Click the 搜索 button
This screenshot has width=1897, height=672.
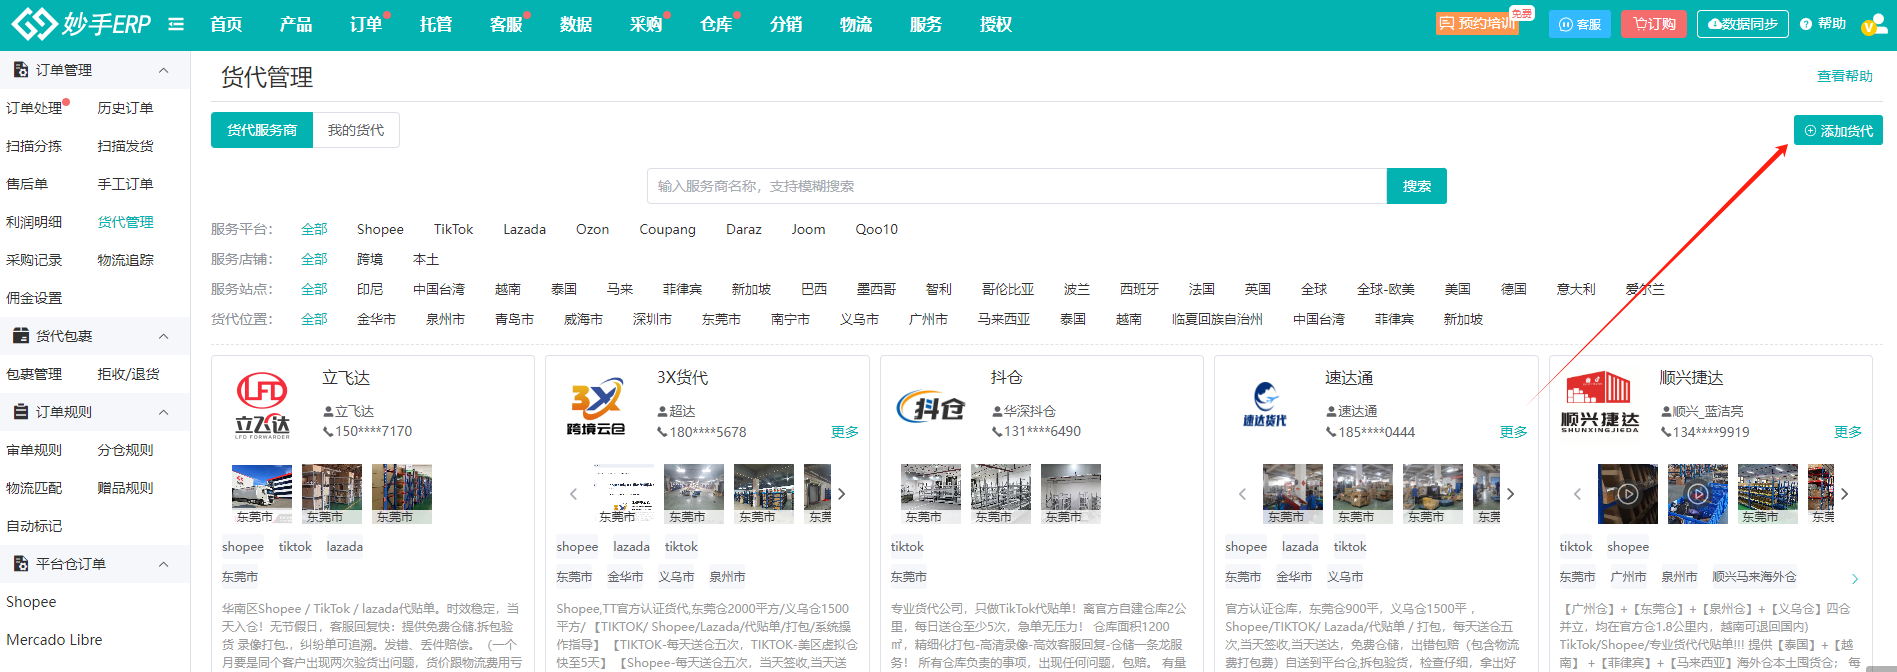[x=1417, y=186]
